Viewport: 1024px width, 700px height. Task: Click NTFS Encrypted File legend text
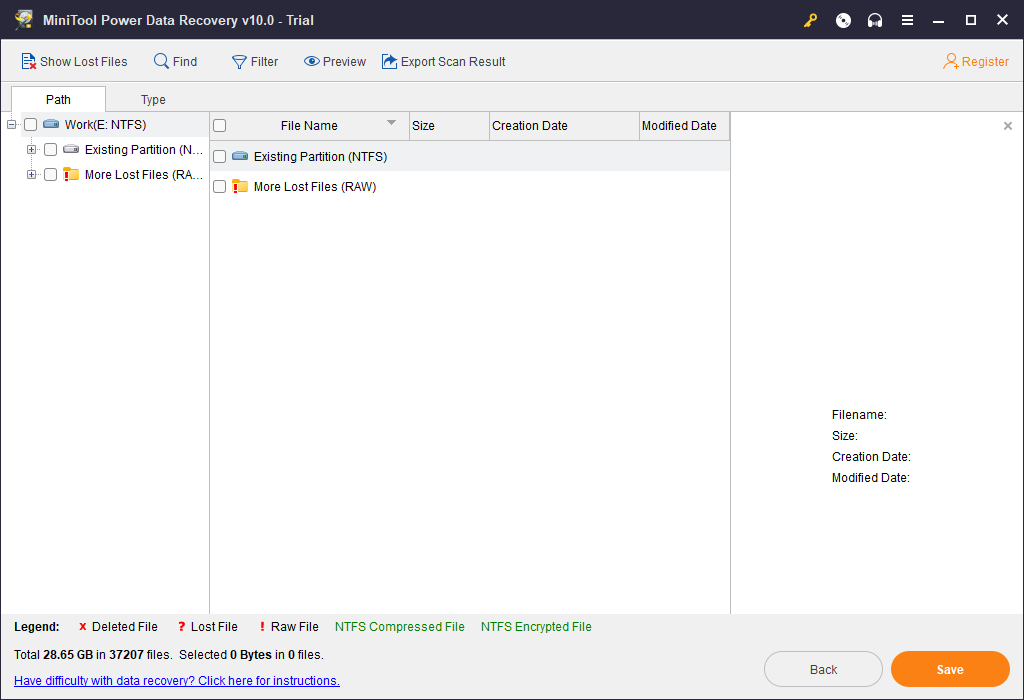536,626
